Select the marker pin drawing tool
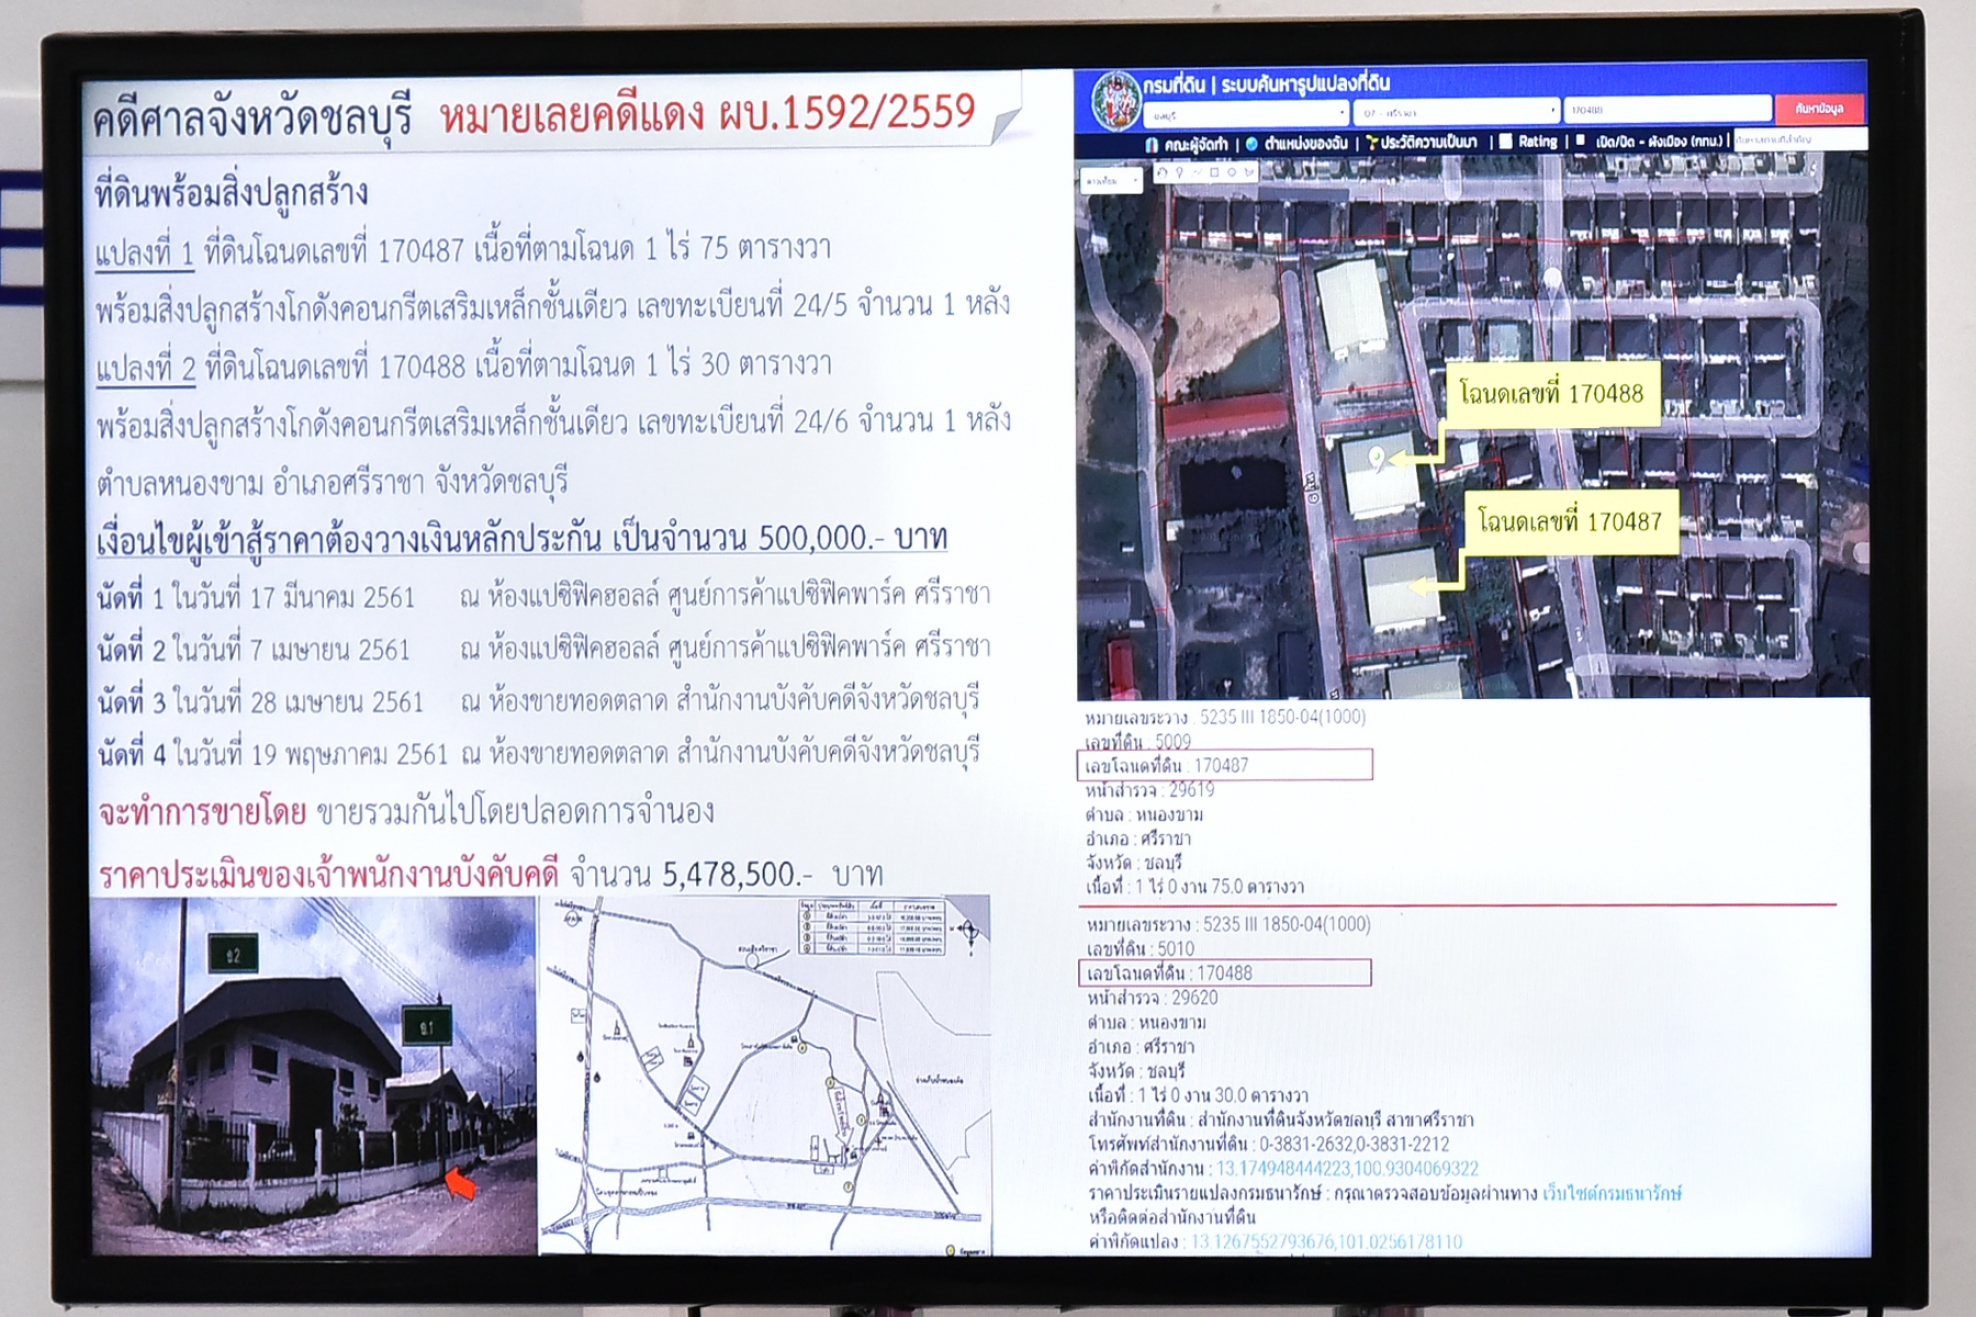The image size is (1976, 1317). tap(1180, 172)
